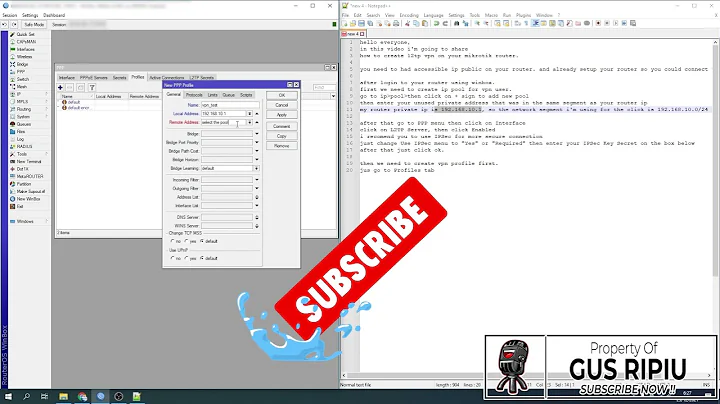This screenshot has height=404, width=720.
Task: Open Encoding menu in Notepad++
Action: 409,15
